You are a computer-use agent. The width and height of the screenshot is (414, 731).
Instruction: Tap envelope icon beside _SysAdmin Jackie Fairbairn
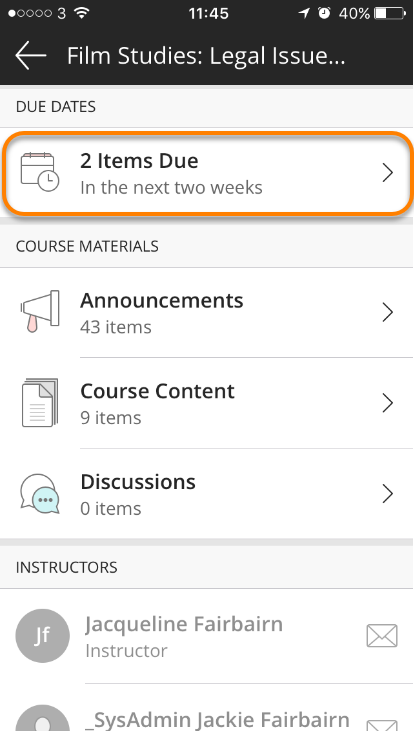pos(382,725)
